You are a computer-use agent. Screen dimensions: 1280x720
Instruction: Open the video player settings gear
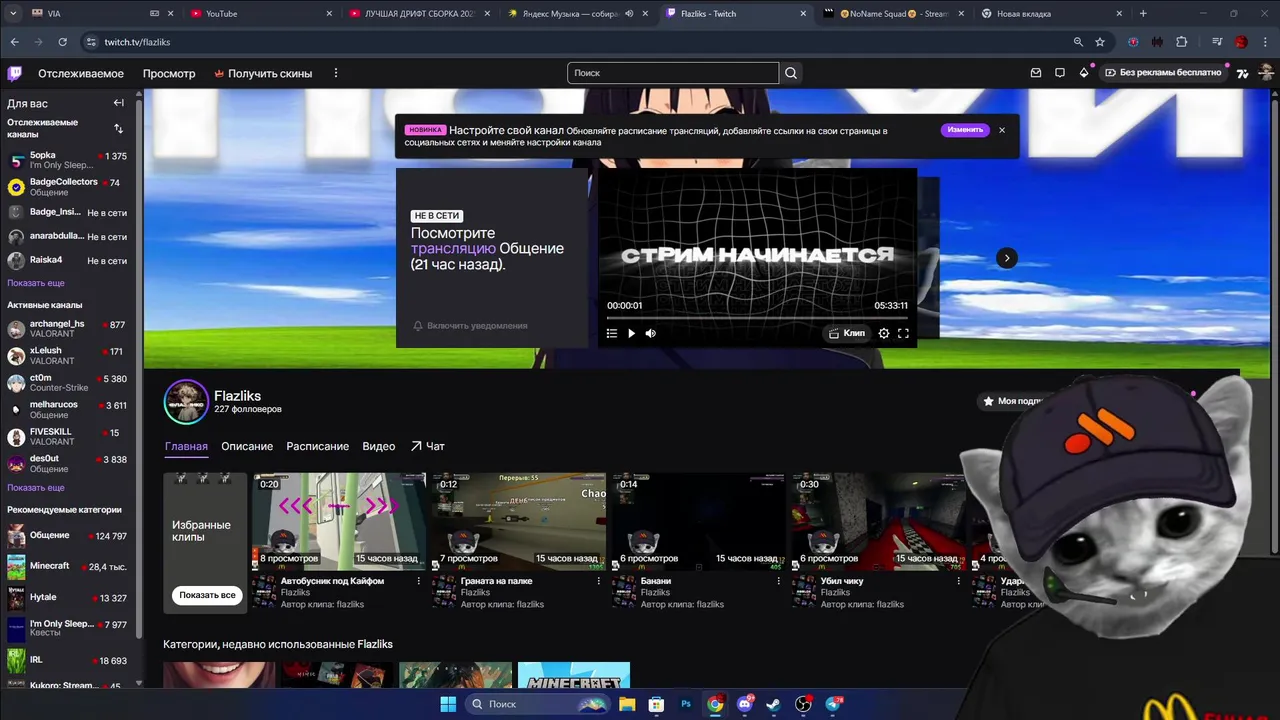pos(884,333)
